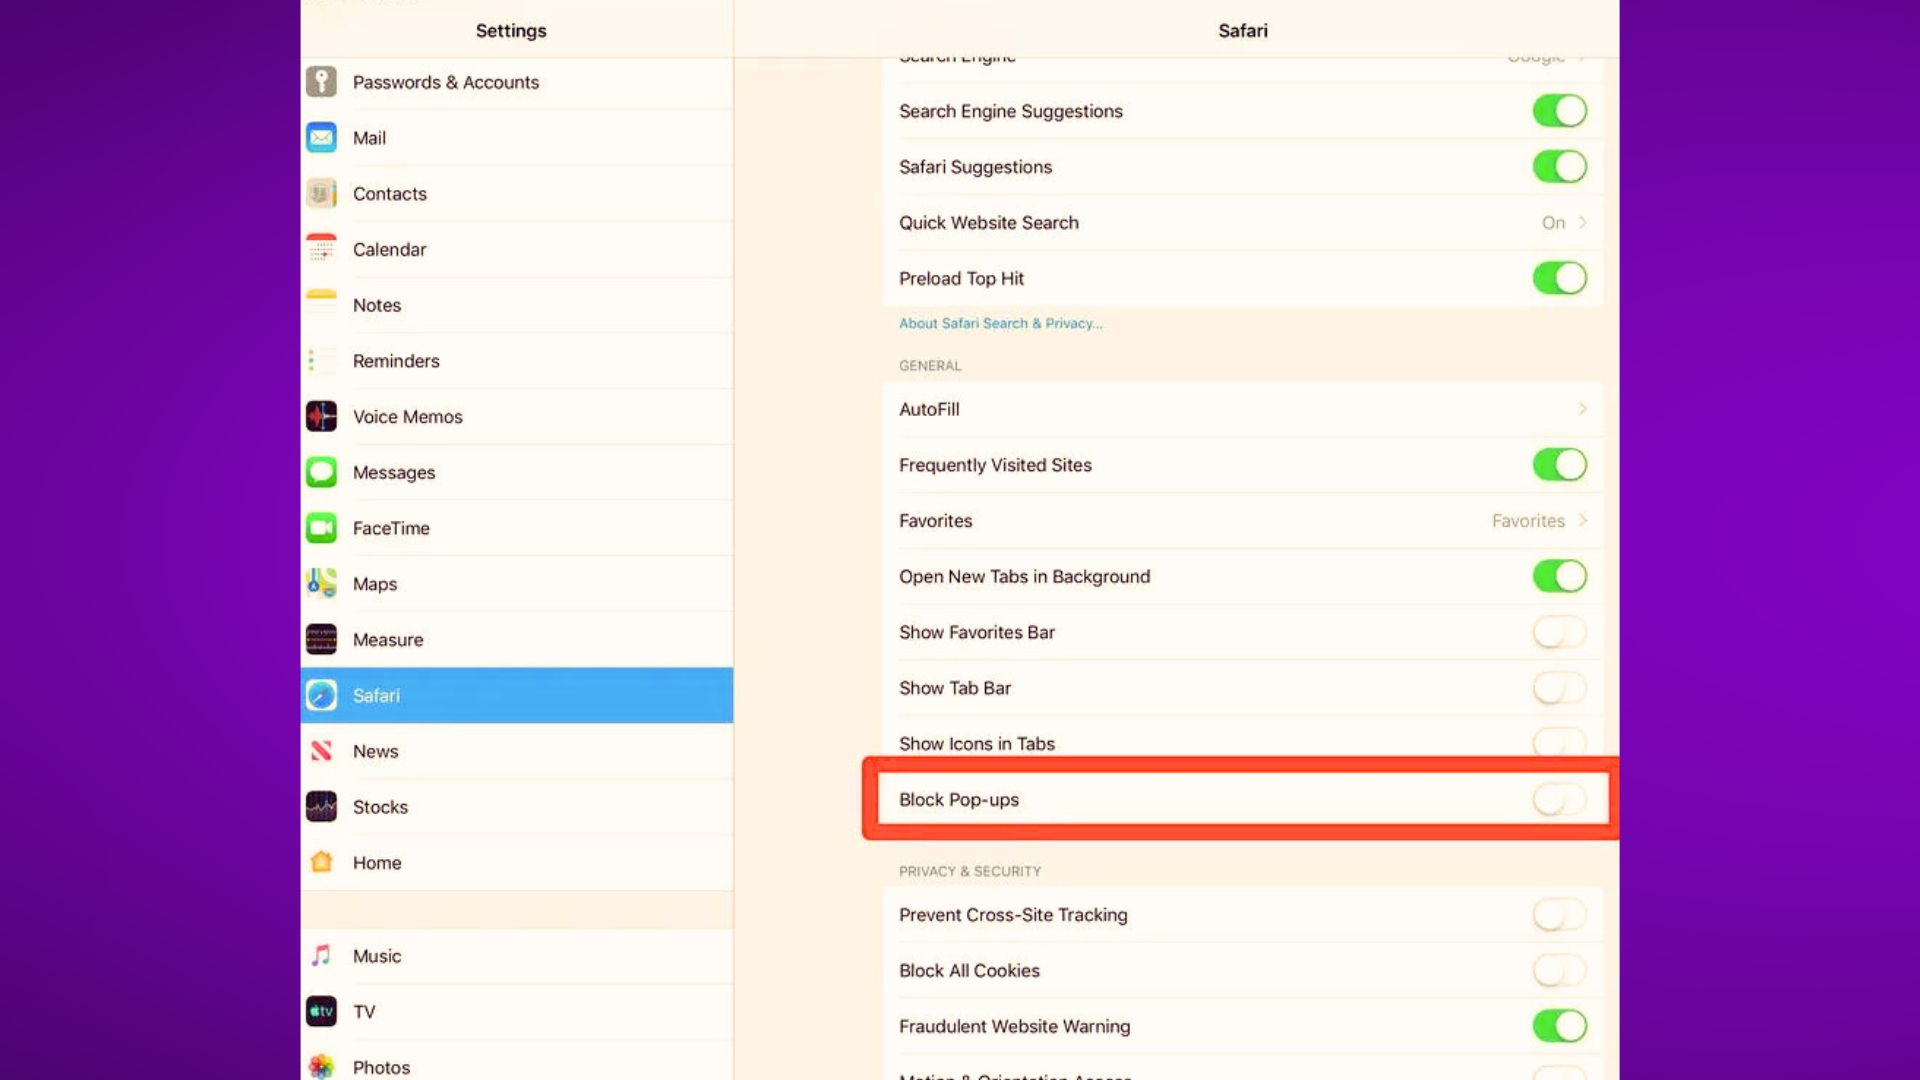Toggle Open New Tabs in Background
The height and width of the screenshot is (1080, 1920).
click(1559, 576)
